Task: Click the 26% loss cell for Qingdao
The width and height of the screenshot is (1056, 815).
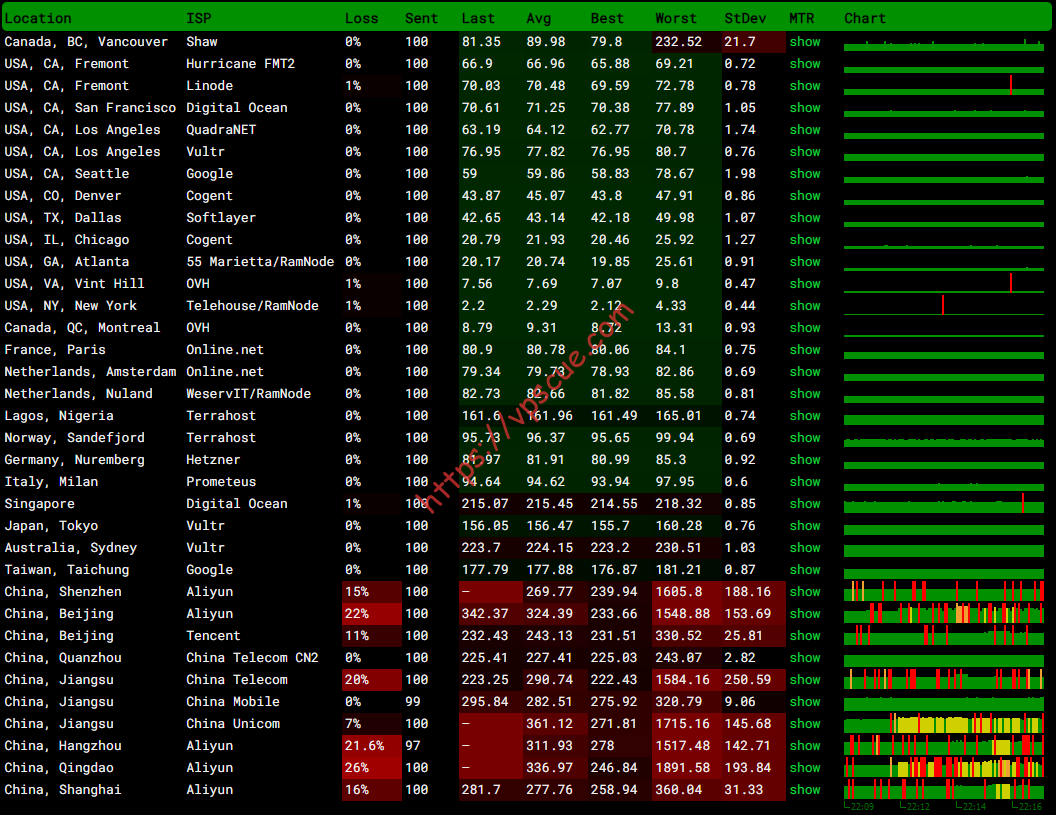Action: coord(372,768)
